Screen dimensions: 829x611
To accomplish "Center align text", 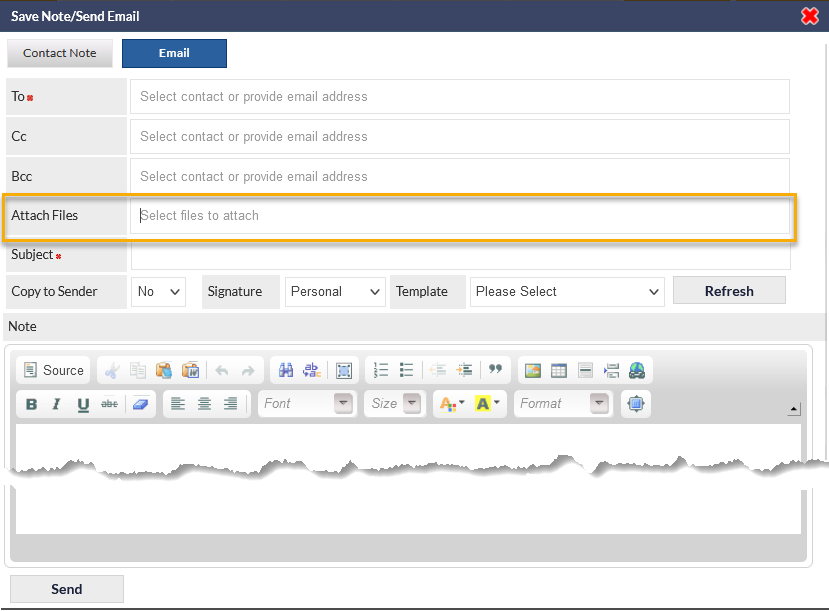I will pos(205,404).
